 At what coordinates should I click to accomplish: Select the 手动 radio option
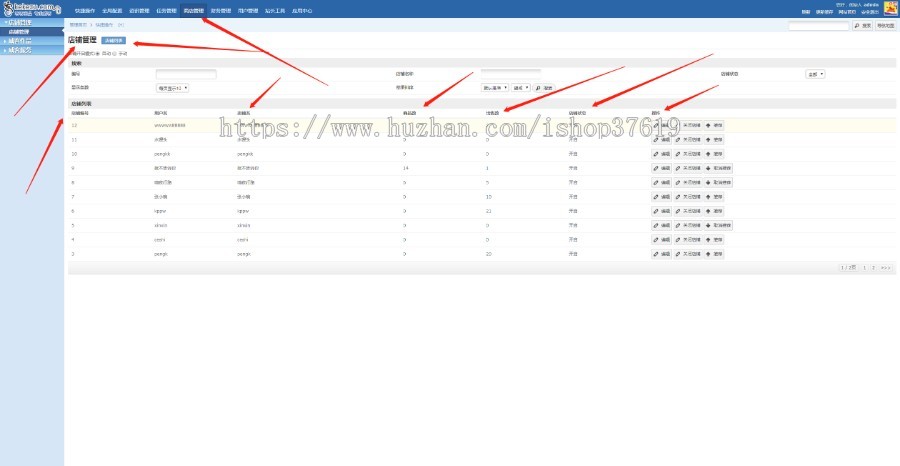click(x=116, y=54)
